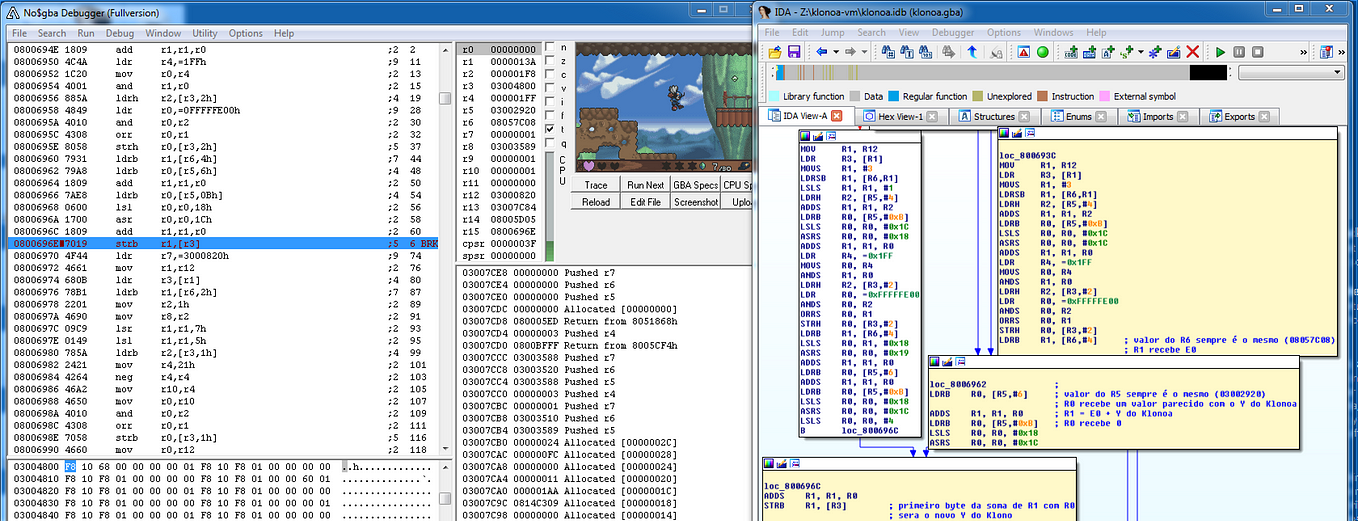The height and width of the screenshot is (521, 1358).
Task: Switch to the Imports tab
Action: click(x=1157, y=116)
